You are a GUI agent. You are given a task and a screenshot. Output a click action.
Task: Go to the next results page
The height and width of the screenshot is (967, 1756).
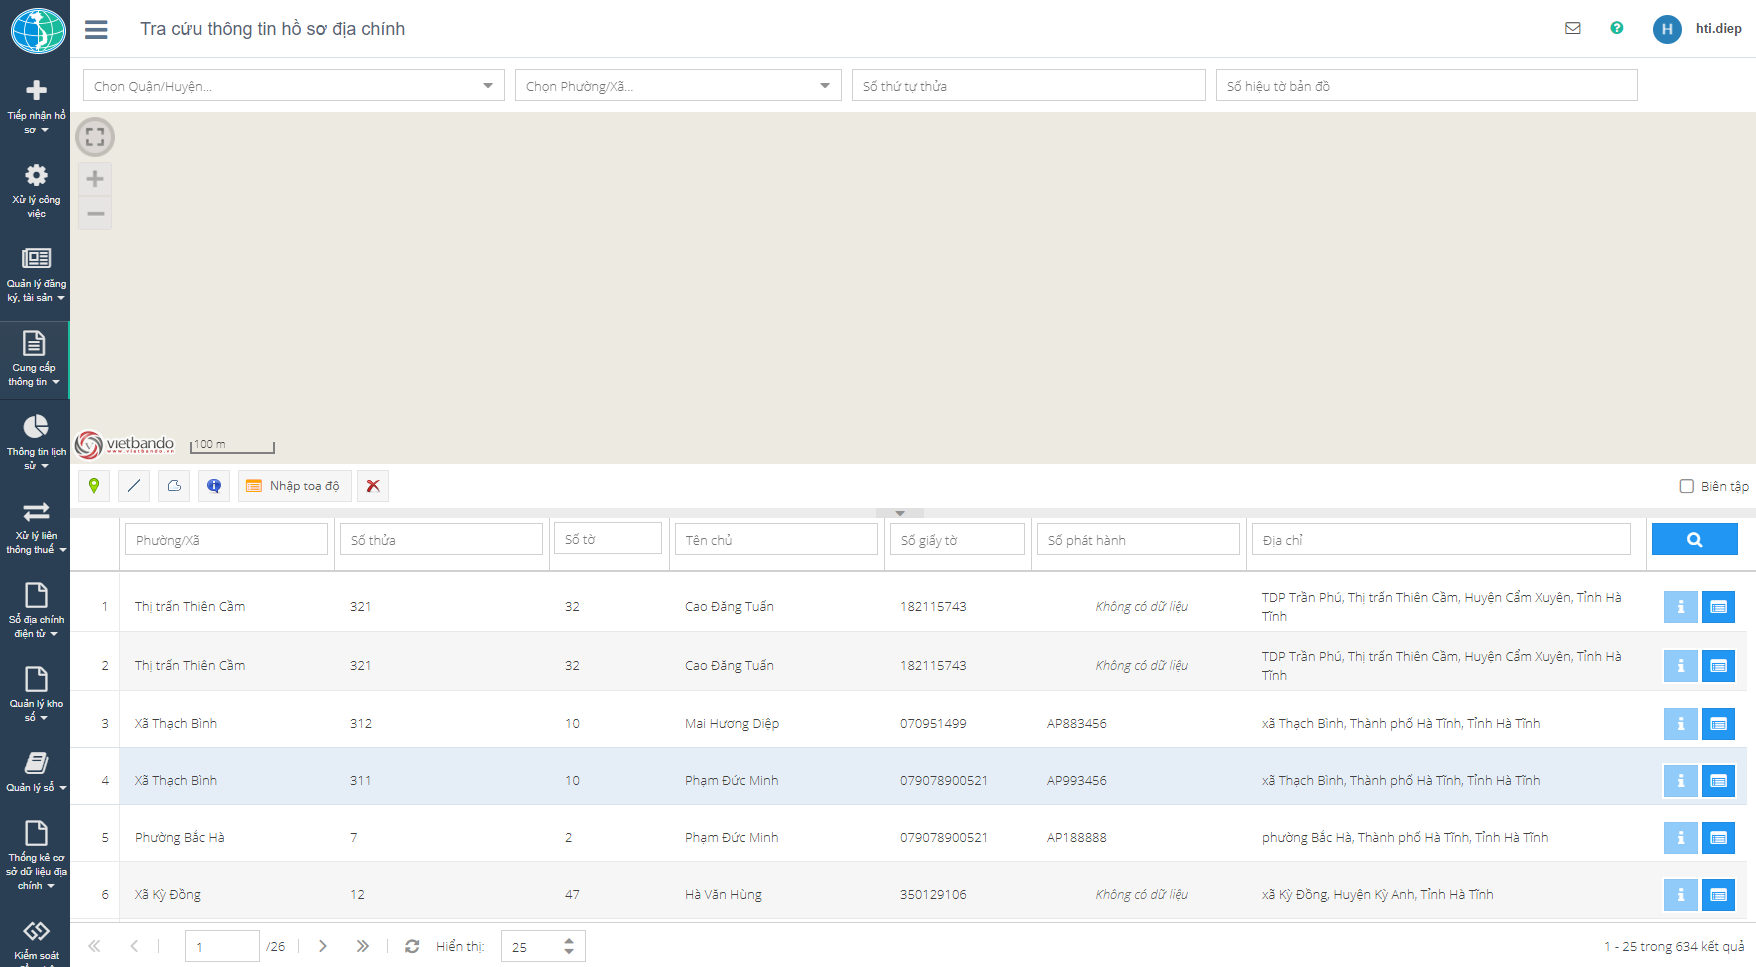click(322, 946)
